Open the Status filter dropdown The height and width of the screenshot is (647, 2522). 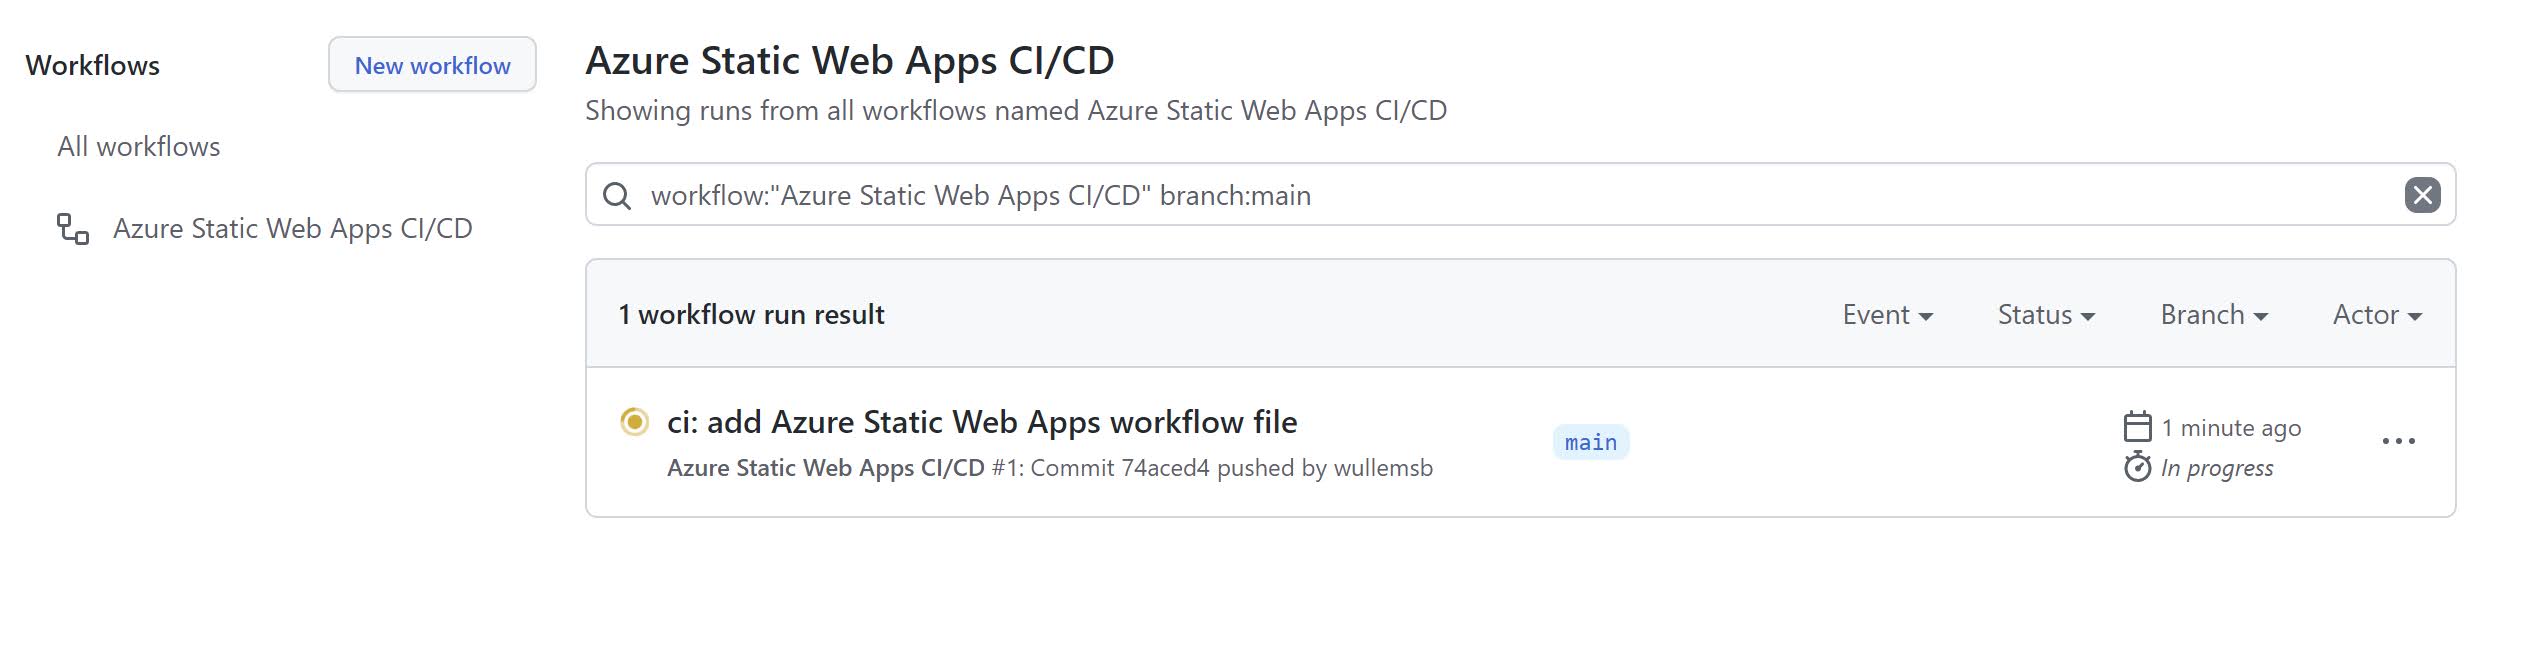point(2046,315)
